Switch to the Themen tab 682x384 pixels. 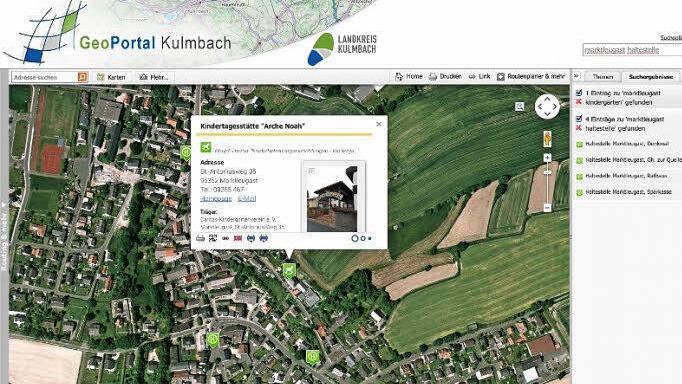(x=602, y=77)
